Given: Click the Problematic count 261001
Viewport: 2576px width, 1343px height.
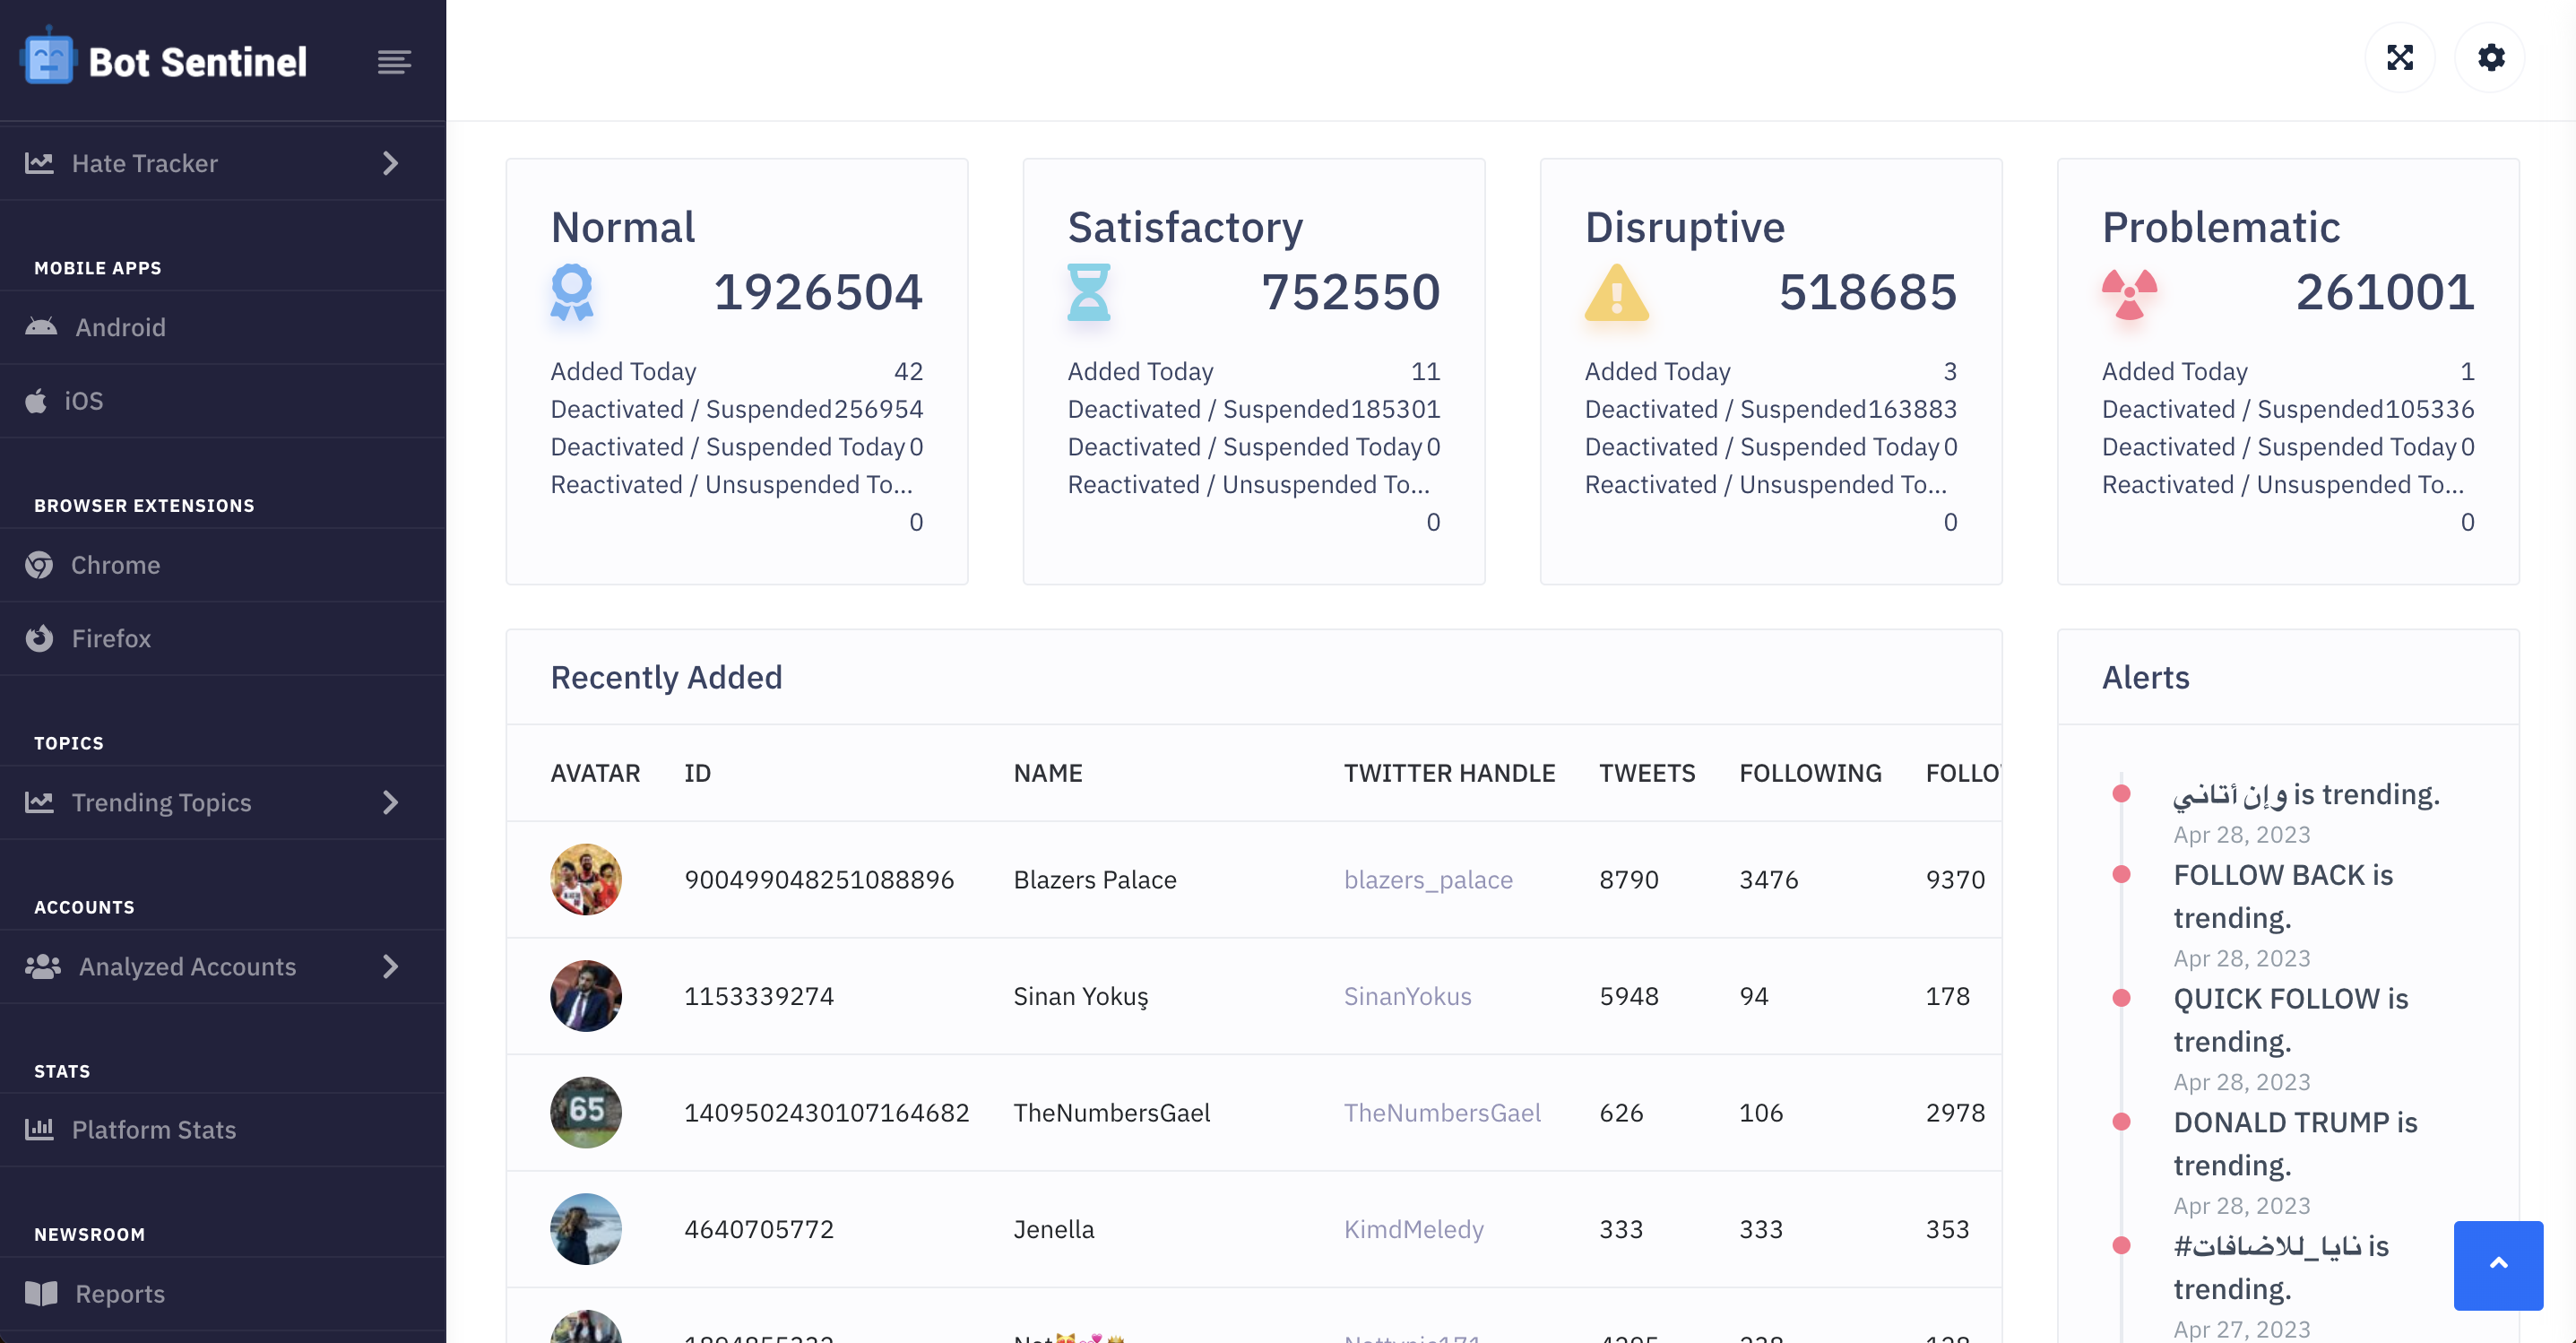Looking at the screenshot, I should tap(2385, 292).
